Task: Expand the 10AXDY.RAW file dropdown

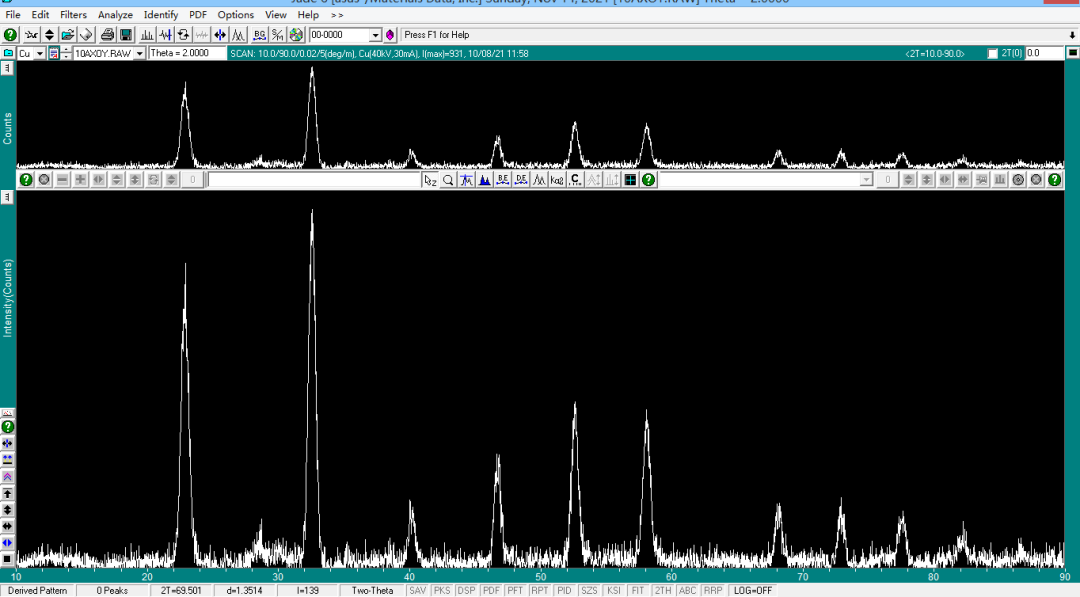Action: 139,53
